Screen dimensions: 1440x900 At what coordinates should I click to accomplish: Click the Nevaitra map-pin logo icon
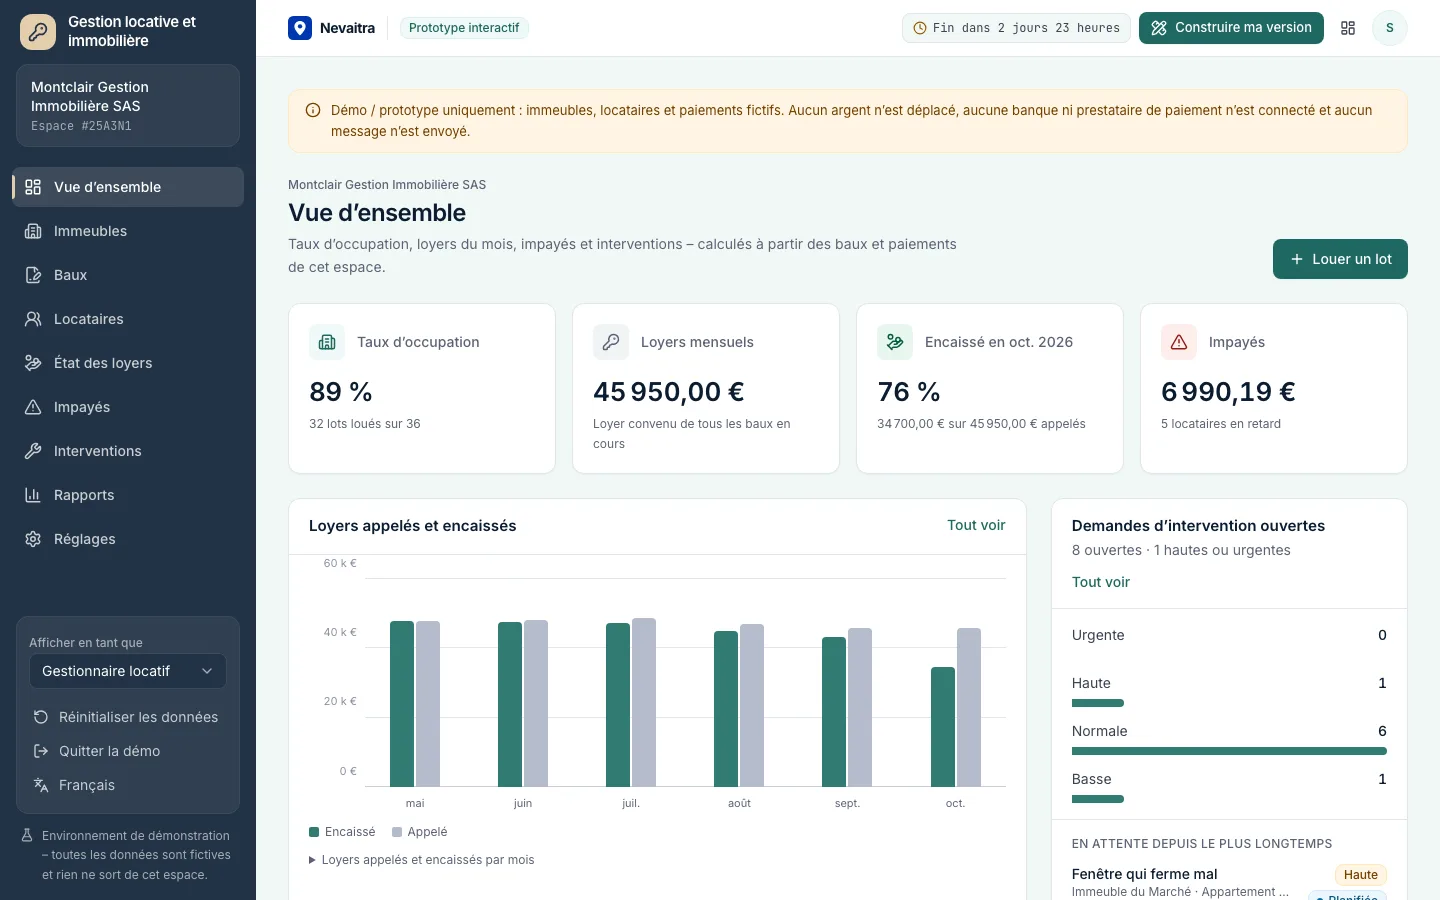pyautogui.click(x=300, y=28)
